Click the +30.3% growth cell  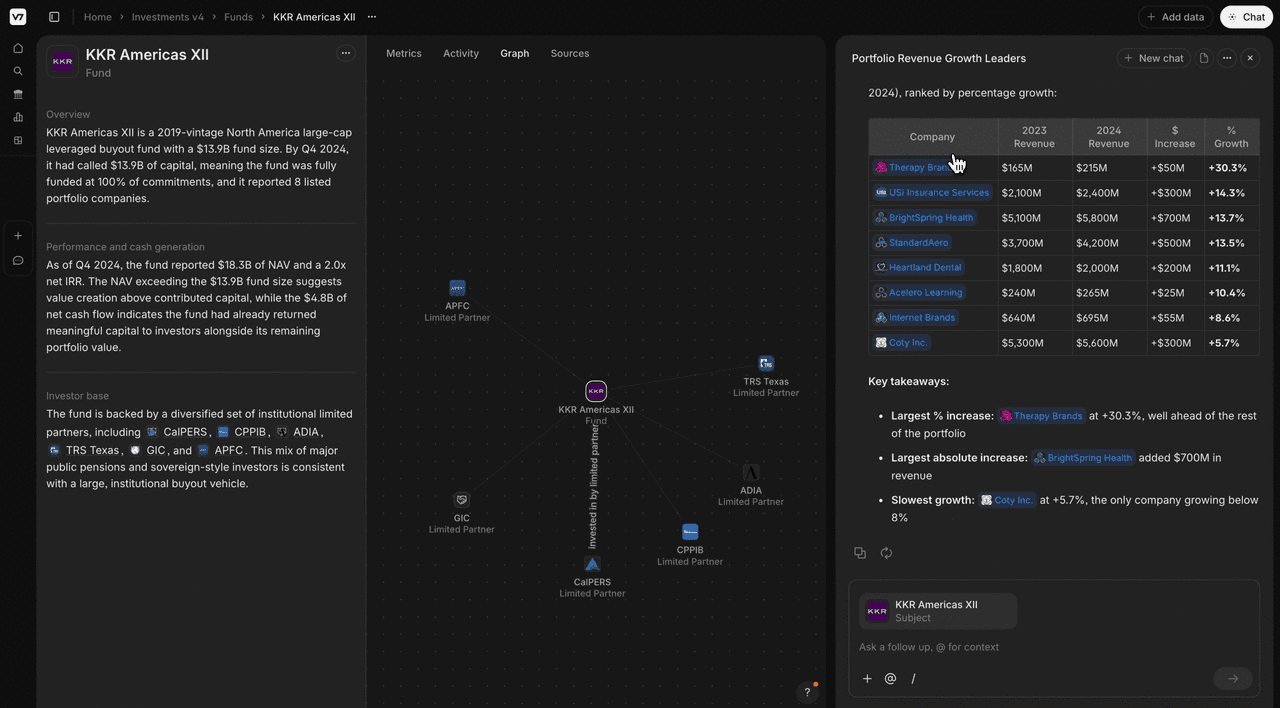(x=1232, y=168)
